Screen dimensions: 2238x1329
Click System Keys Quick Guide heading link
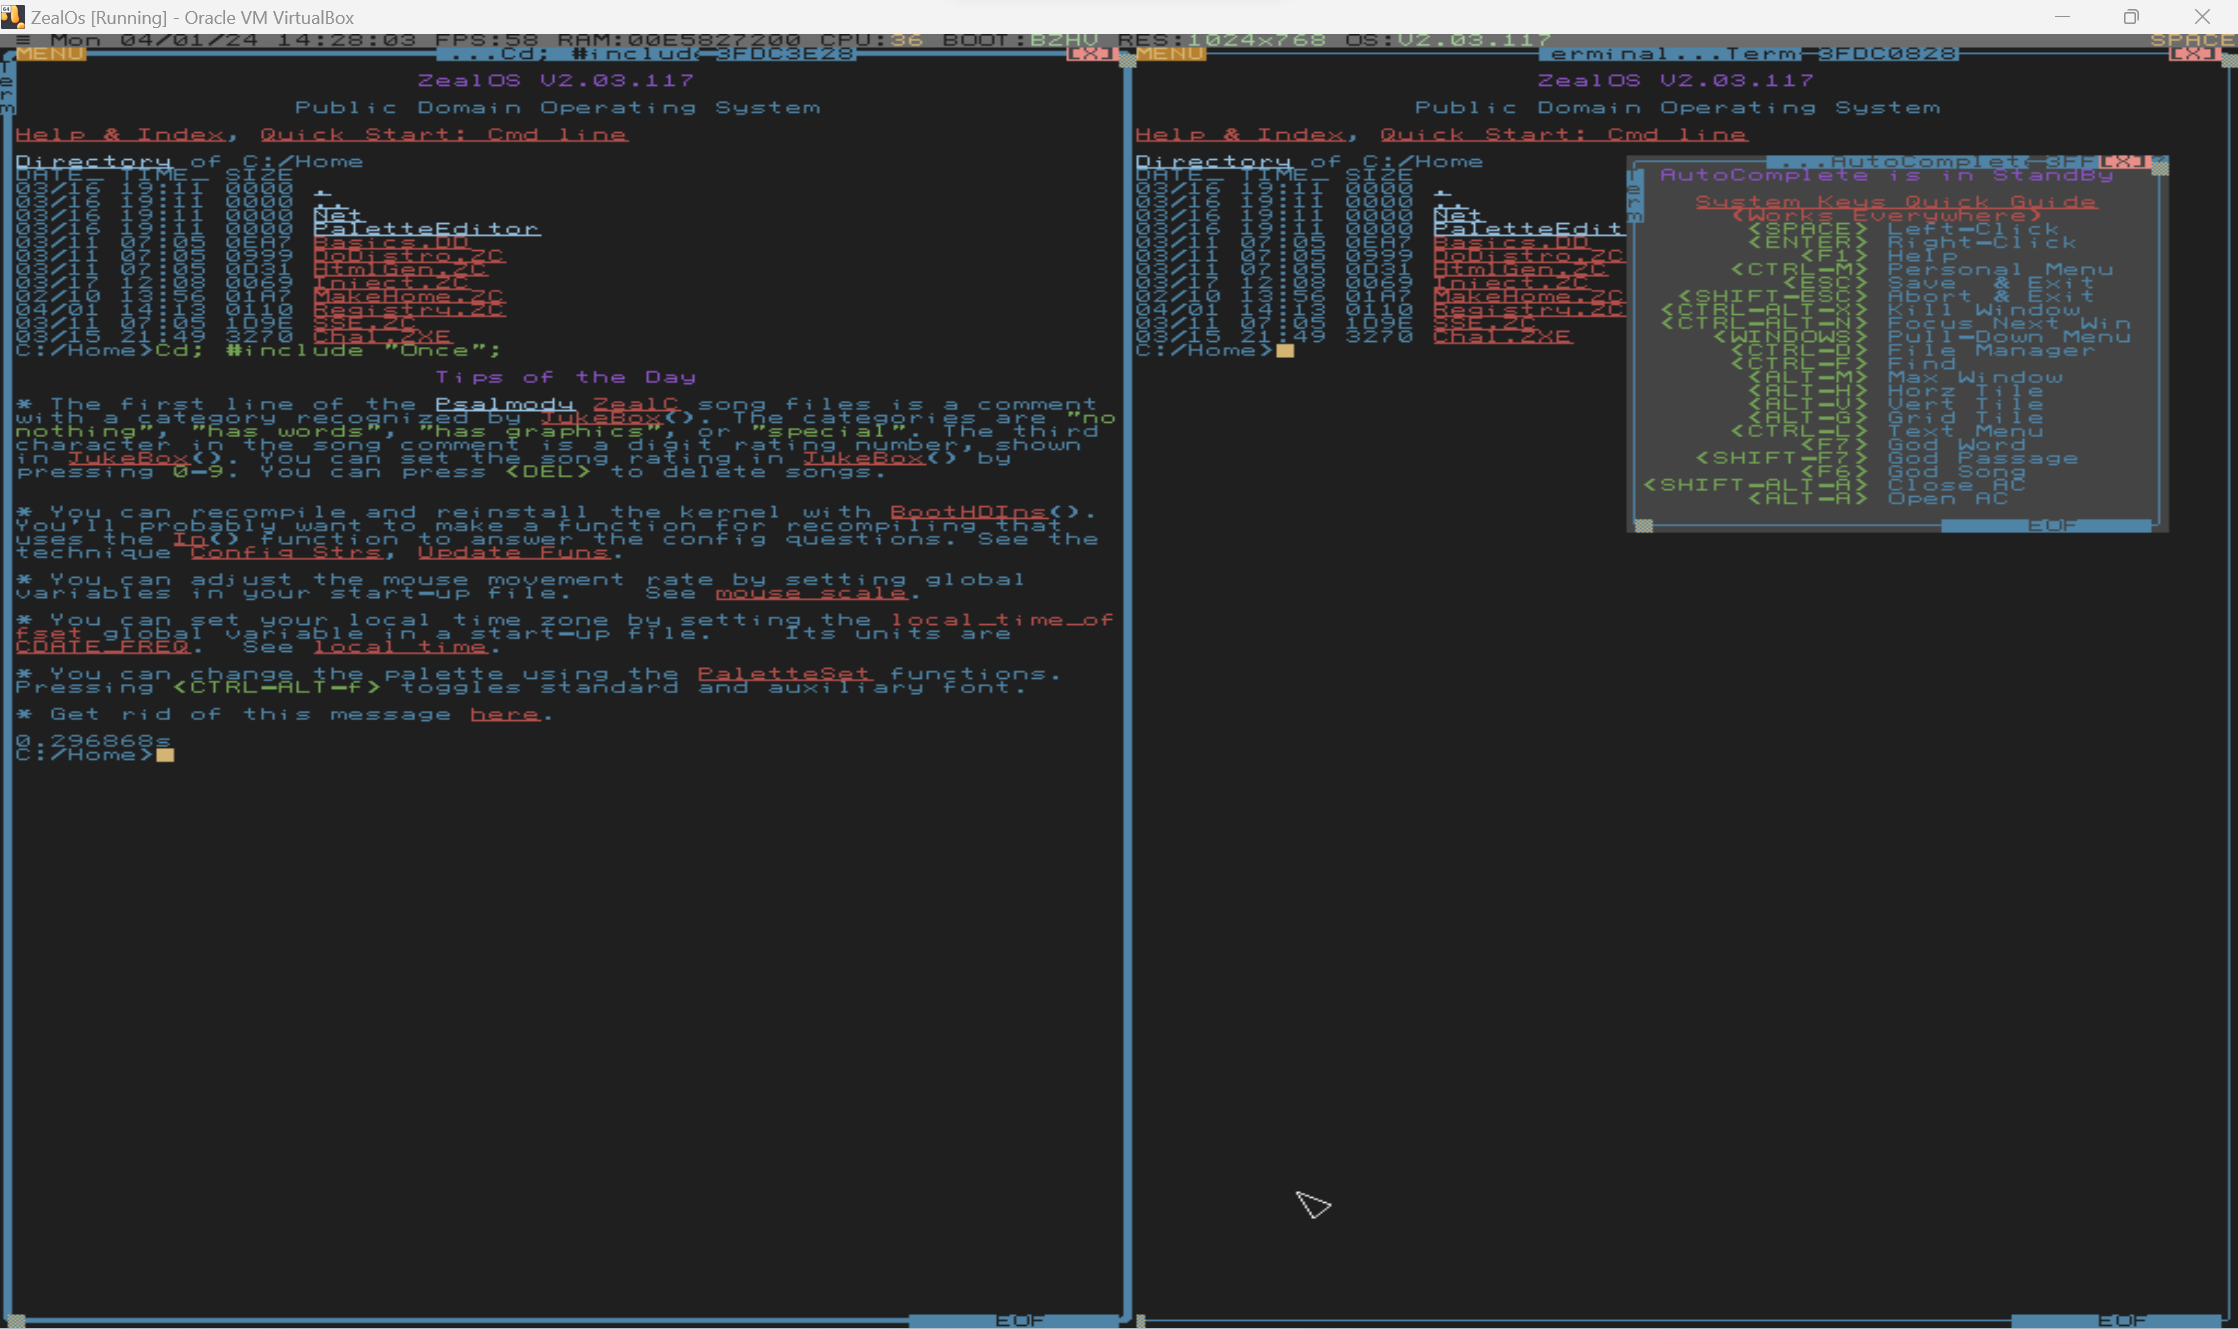(1896, 202)
